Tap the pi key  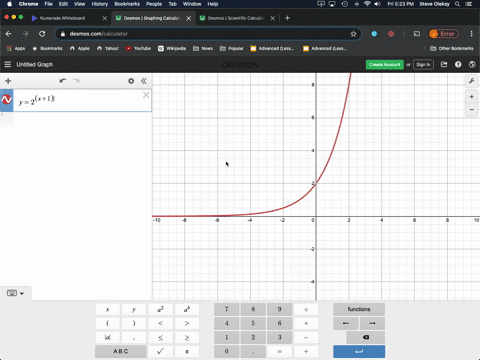[187, 351]
